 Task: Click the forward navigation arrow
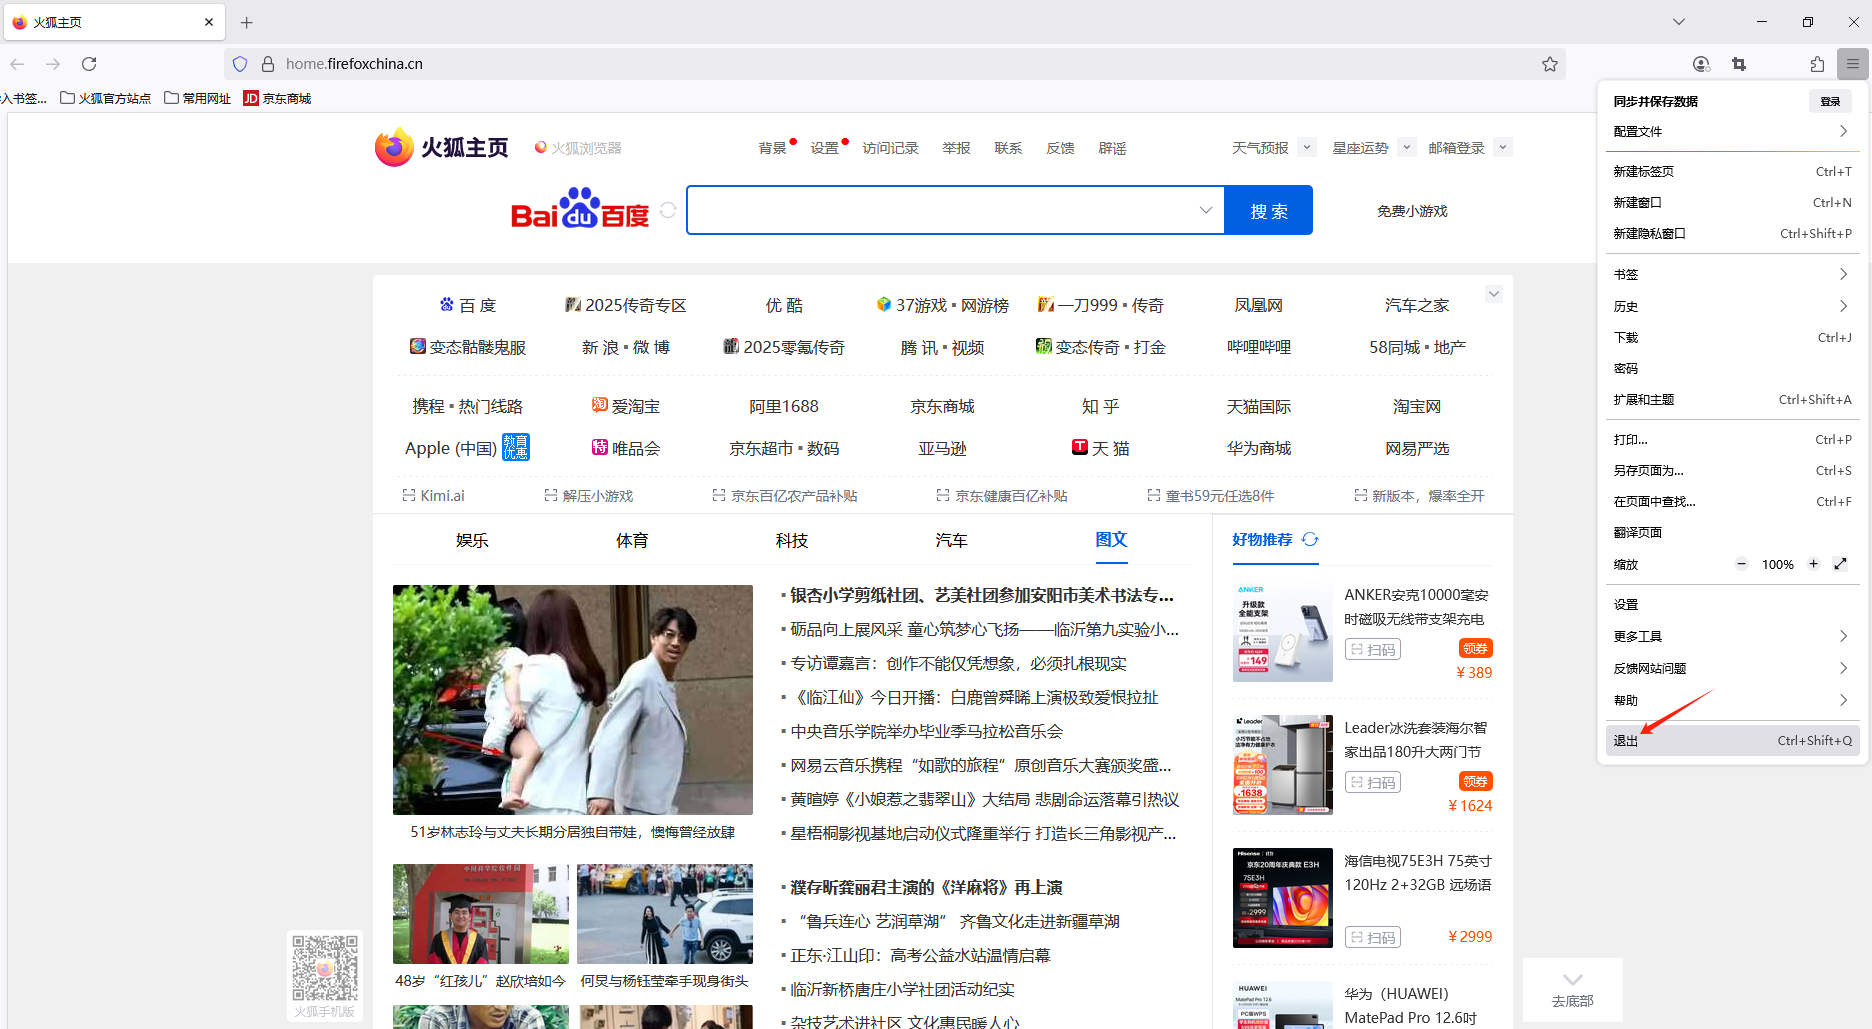53,64
